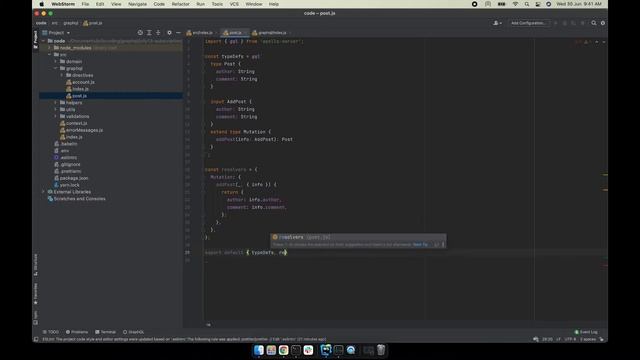
Task: Open the Project view dropdown
Action: (x=56, y=33)
